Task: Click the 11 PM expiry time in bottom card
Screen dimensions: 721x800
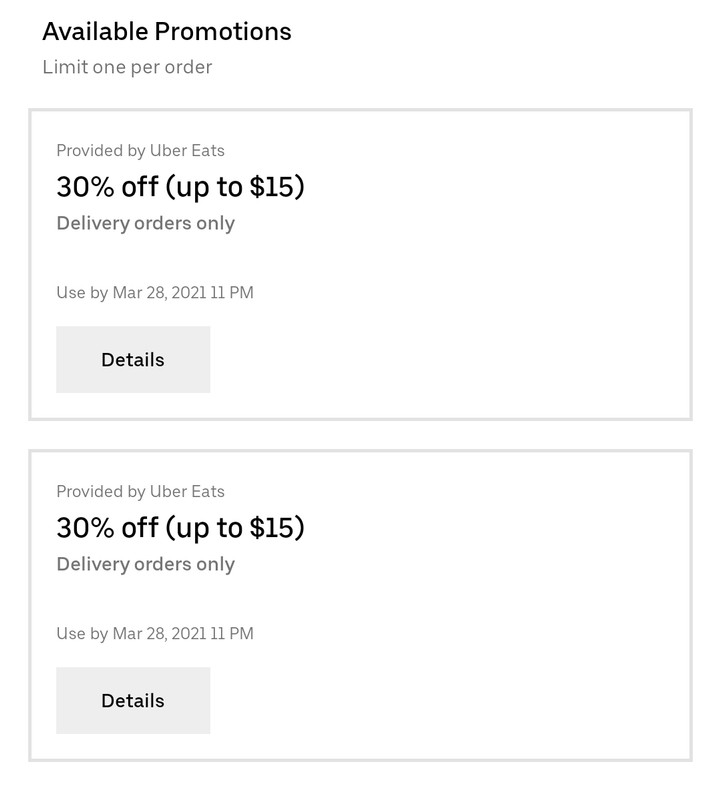Action: point(232,634)
